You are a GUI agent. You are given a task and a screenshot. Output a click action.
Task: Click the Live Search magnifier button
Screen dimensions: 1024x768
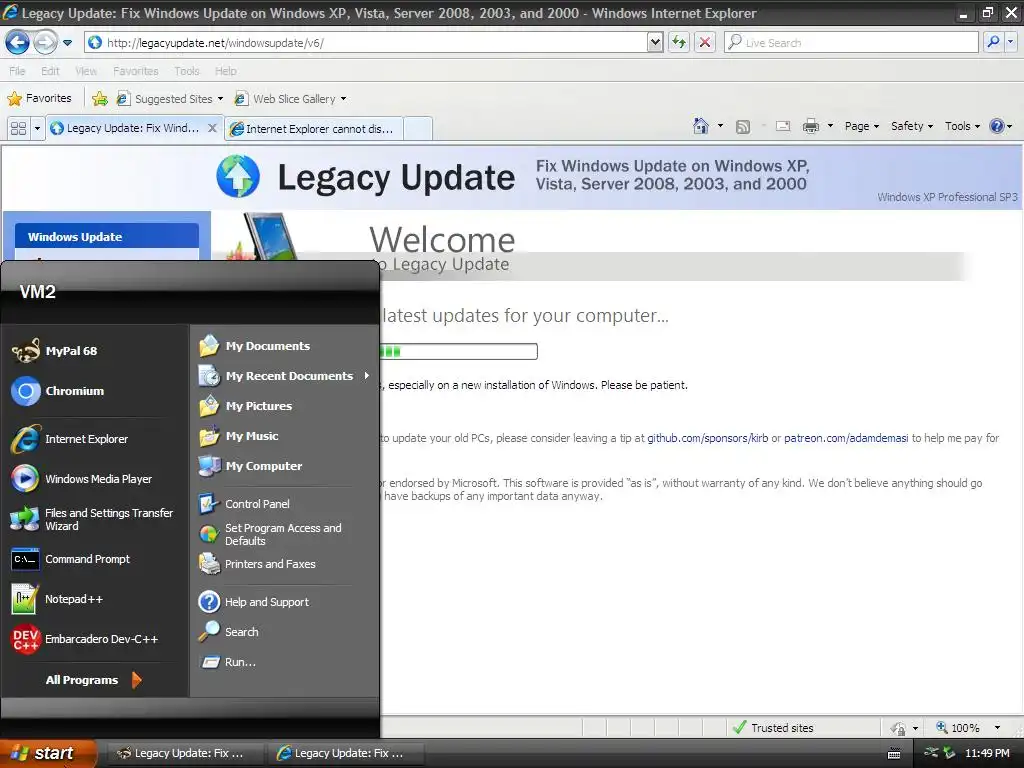coord(993,42)
